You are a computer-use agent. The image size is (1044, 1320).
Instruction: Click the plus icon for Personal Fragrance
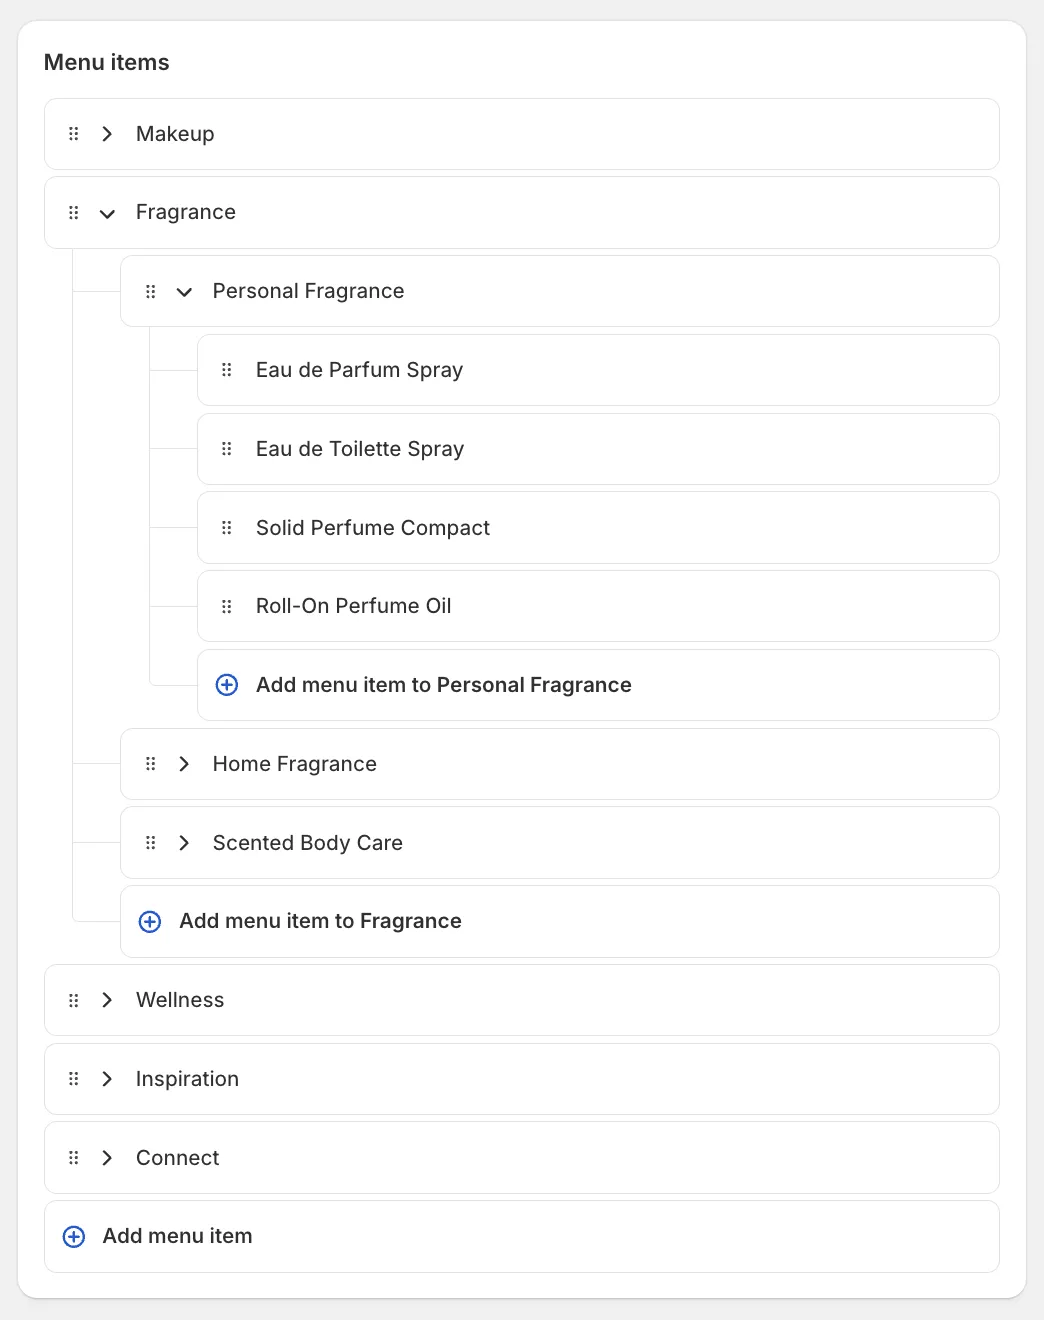[x=227, y=685]
